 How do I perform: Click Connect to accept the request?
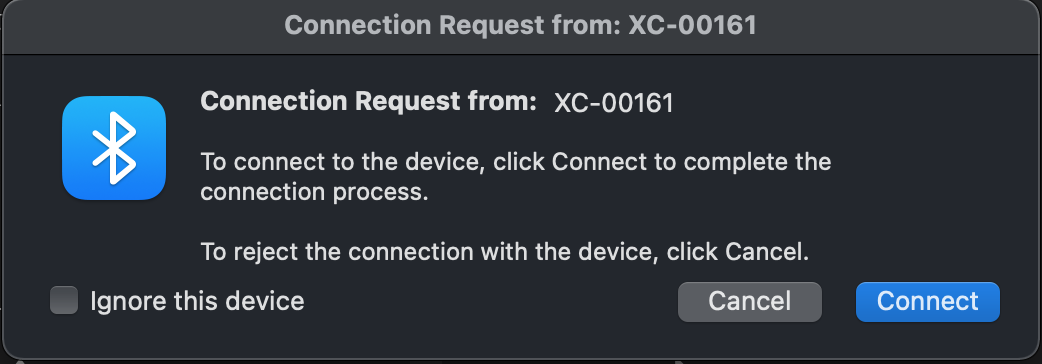928,302
